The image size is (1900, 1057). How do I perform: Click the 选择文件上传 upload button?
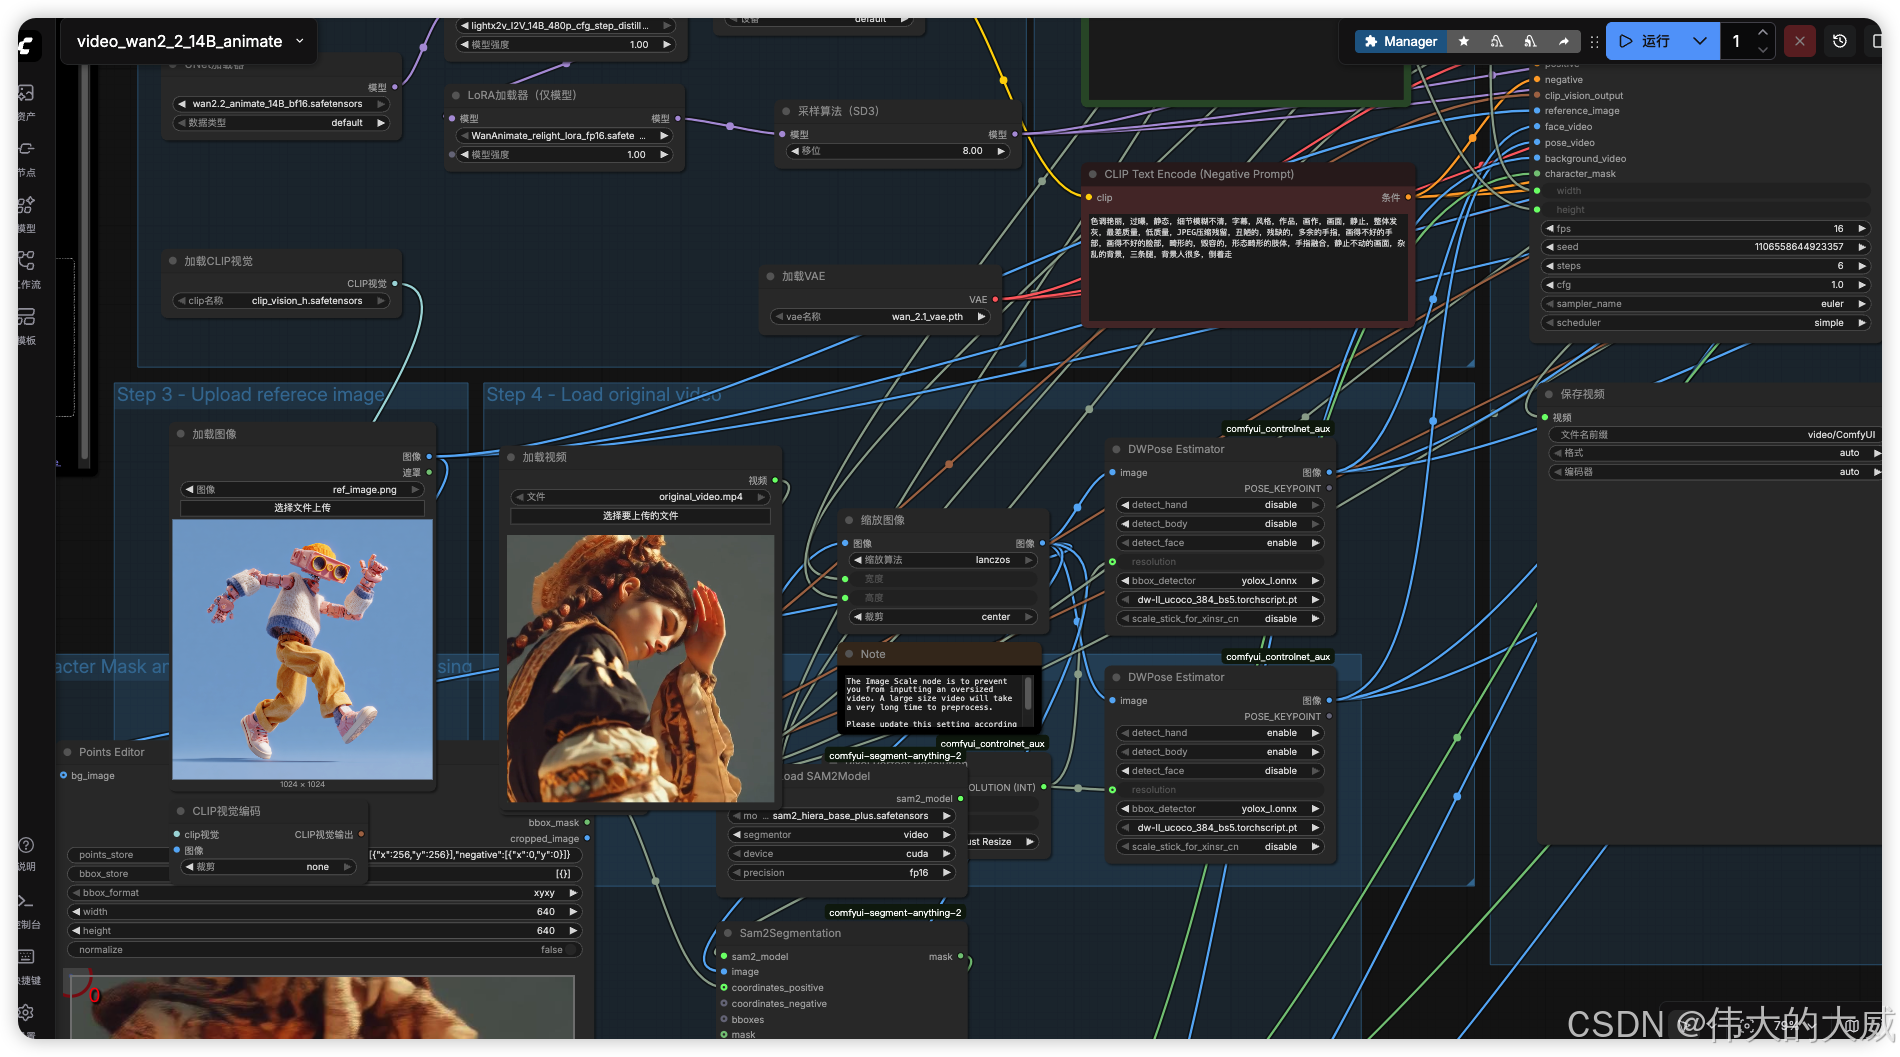302,508
